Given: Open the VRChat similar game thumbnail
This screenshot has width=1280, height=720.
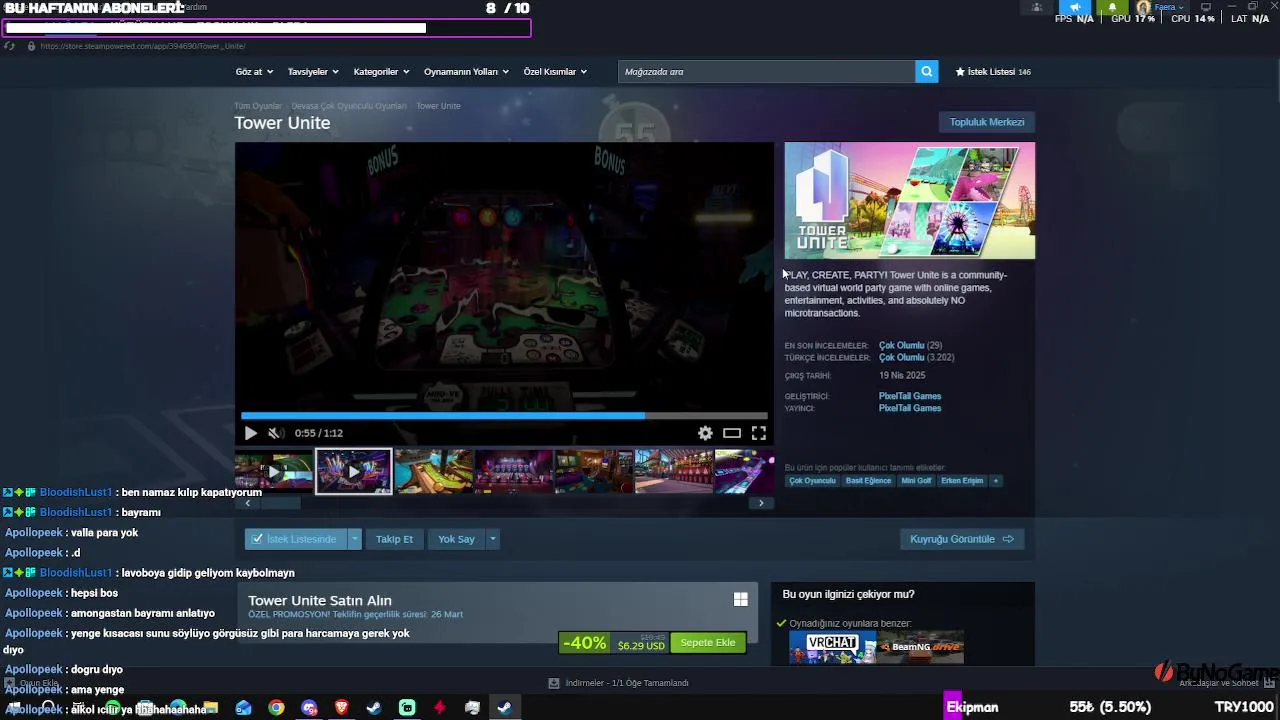Looking at the screenshot, I should point(832,647).
